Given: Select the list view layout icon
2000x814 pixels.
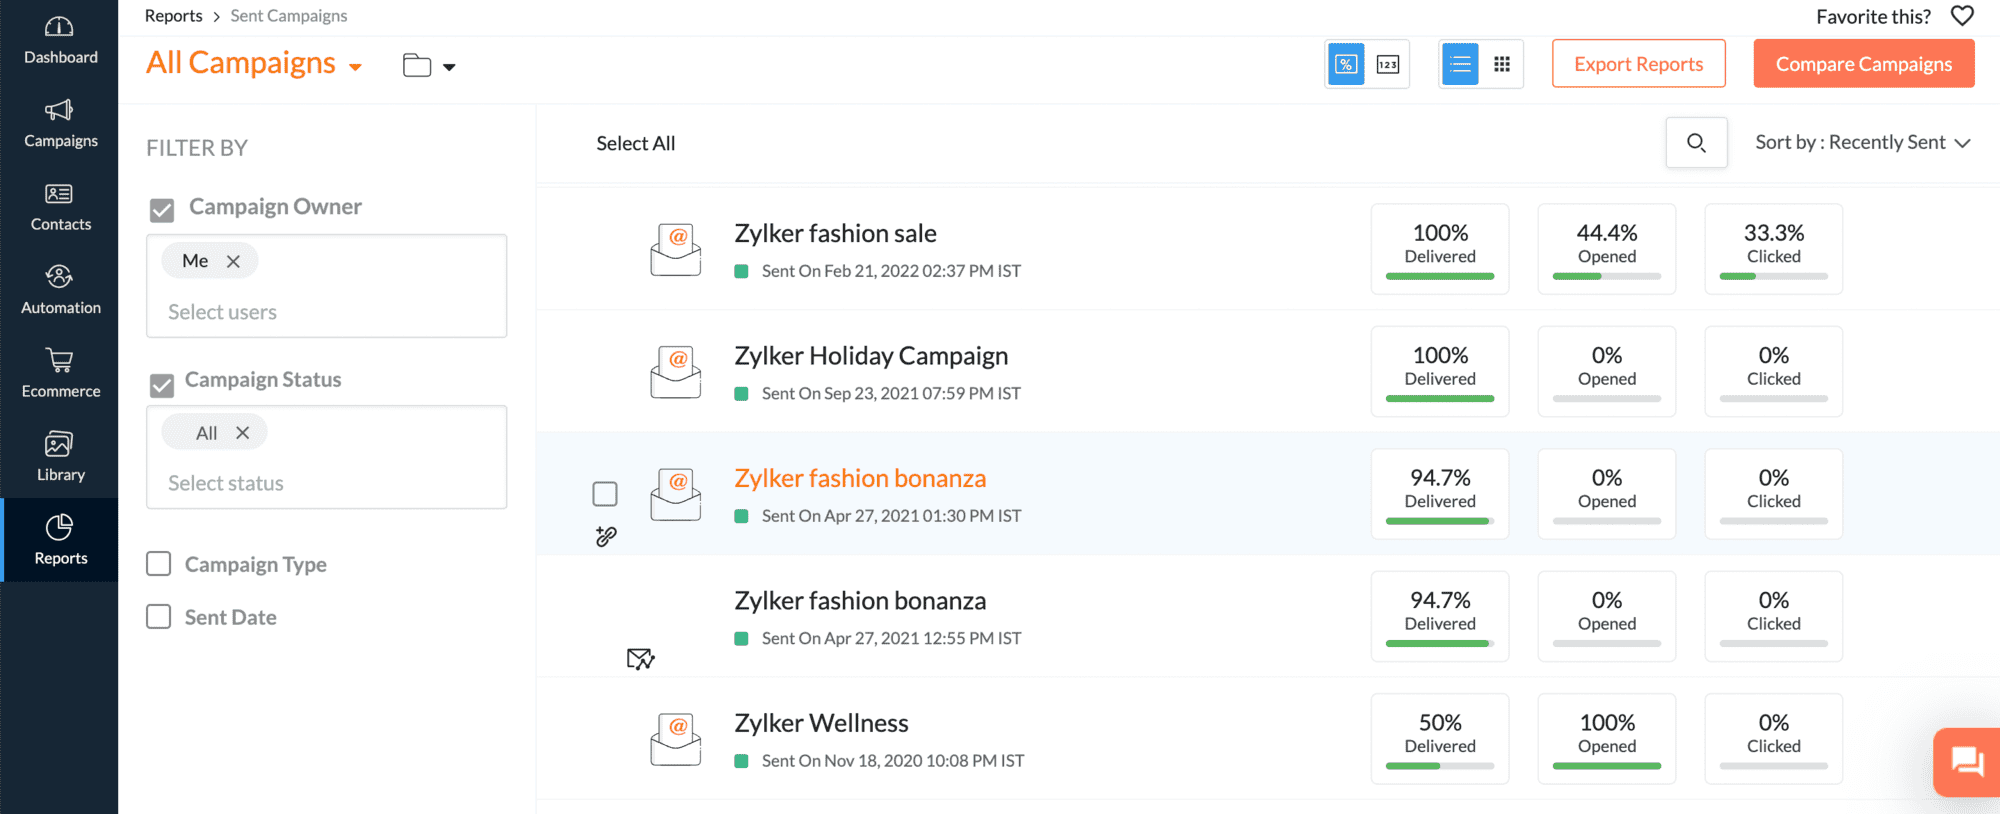Looking at the screenshot, I should [x=1460, y=64].
